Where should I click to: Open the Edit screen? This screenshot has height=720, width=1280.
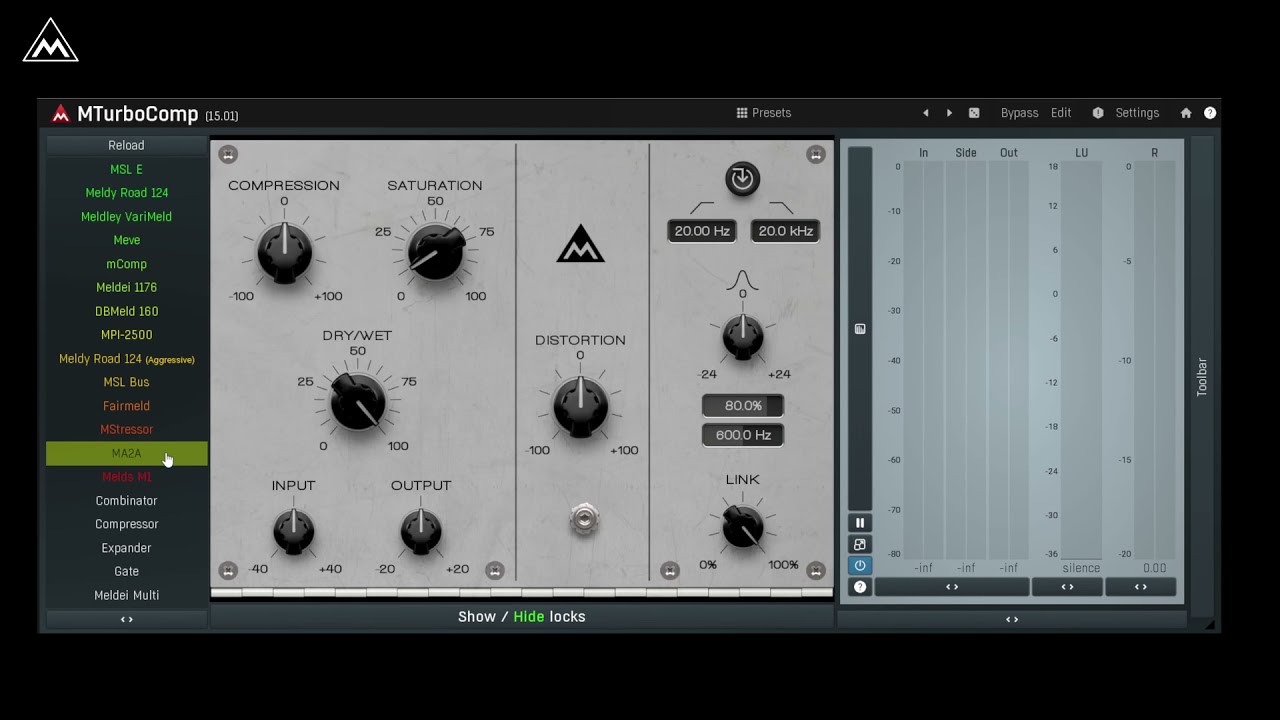point(1061,113)
